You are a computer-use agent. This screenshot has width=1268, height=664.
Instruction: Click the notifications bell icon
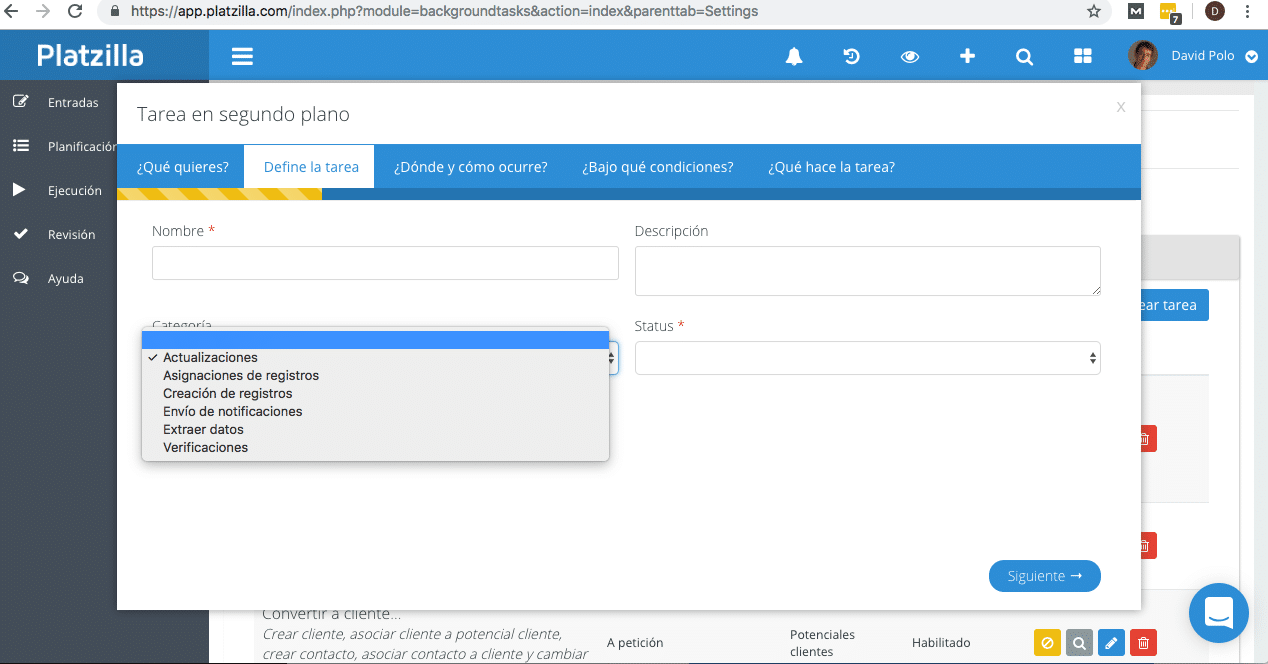tap(794, 57)
